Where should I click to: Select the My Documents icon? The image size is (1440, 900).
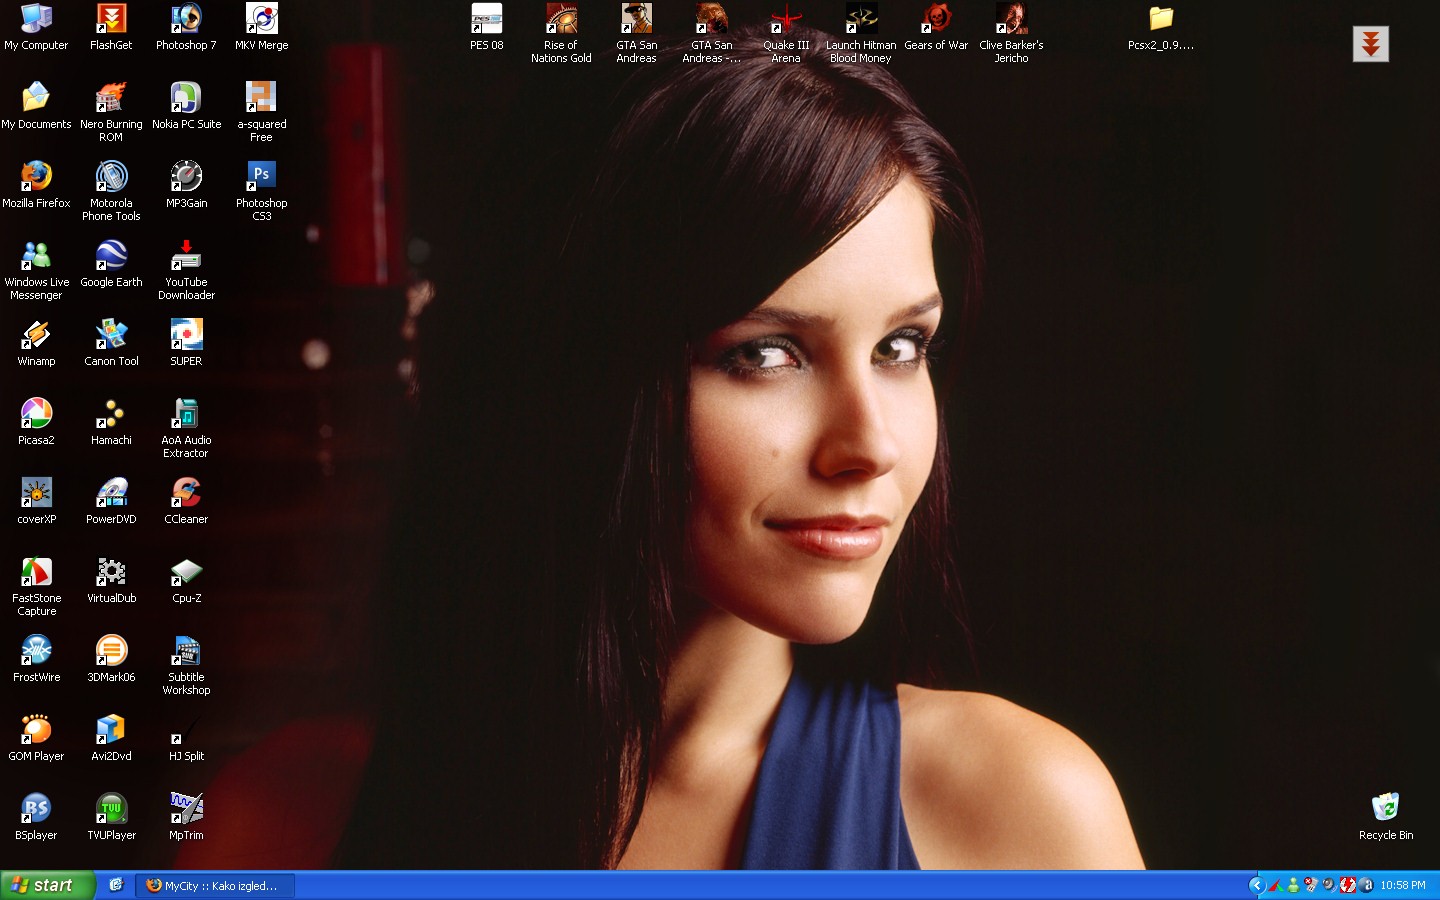pyautogui.click(x=36, y=107)
